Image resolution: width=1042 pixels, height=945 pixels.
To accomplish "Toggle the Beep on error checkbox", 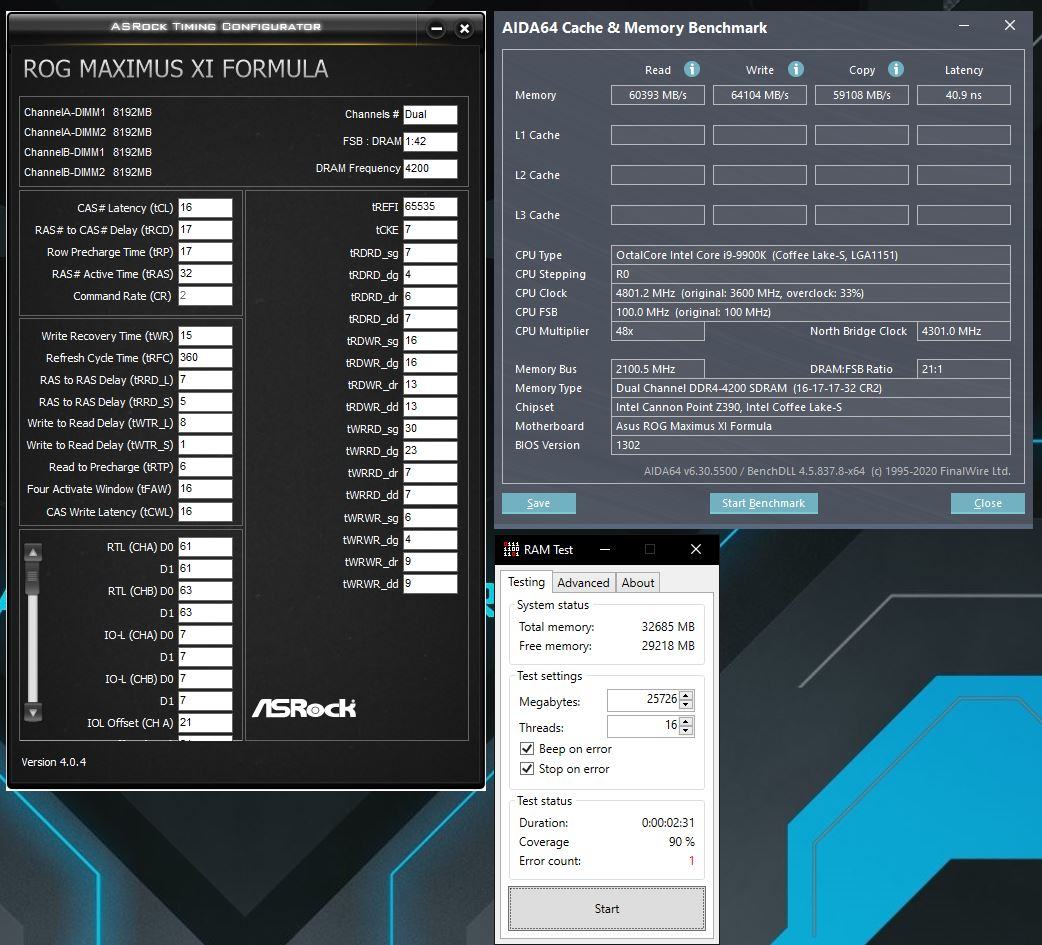I will (x=527, y=748).
